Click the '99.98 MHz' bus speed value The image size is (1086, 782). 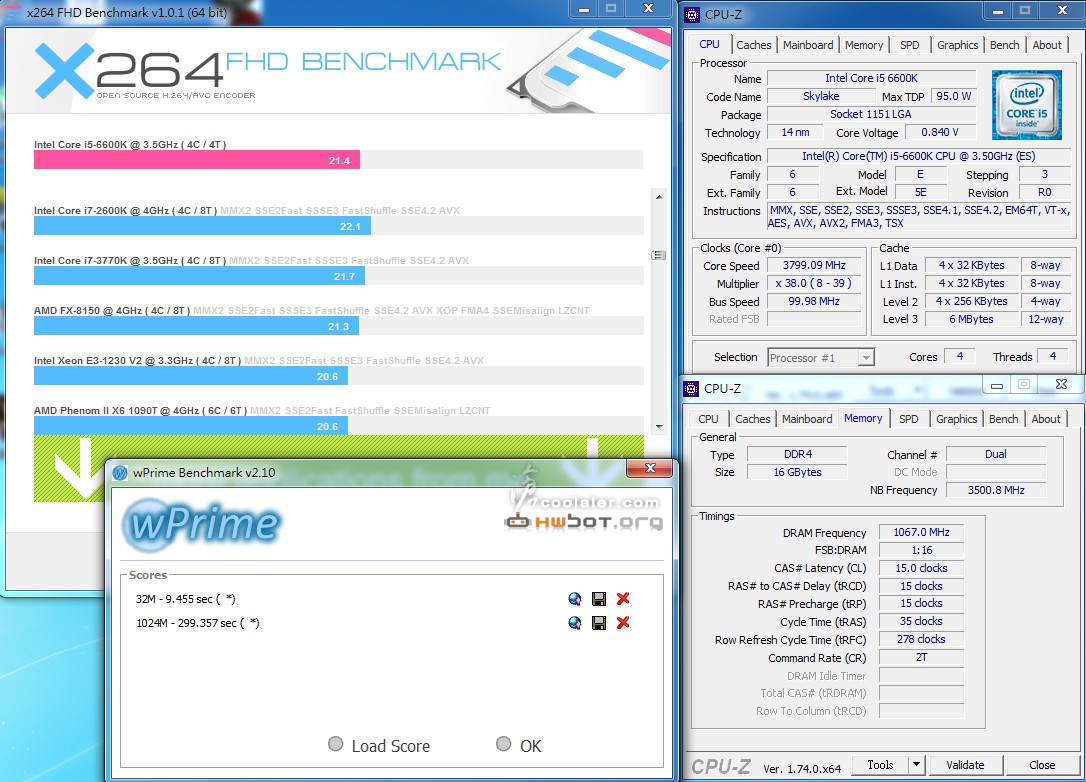pyautogui.click(x=814, y=301)
